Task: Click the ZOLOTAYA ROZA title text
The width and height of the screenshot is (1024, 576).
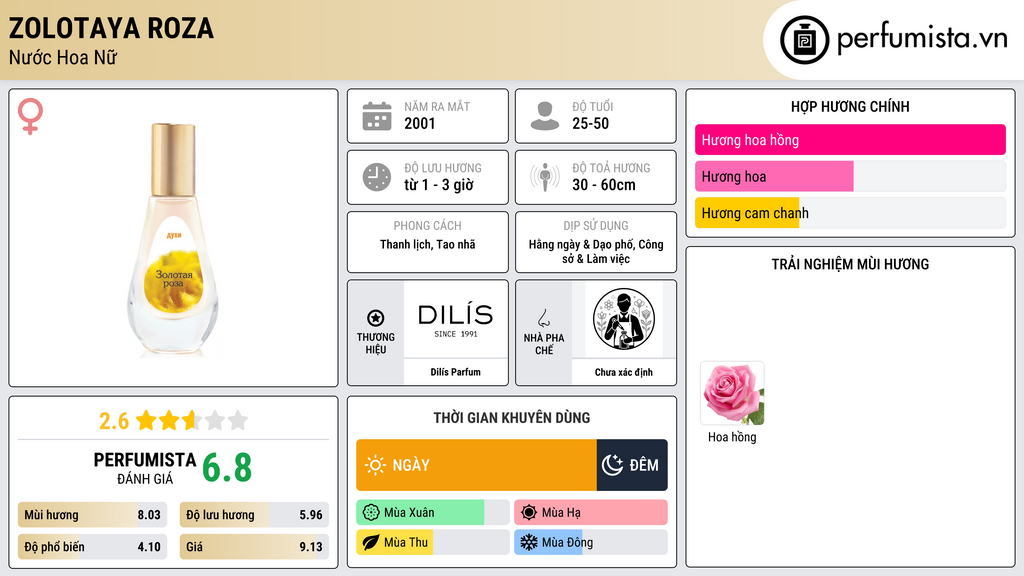Action: tap(111, 28)
